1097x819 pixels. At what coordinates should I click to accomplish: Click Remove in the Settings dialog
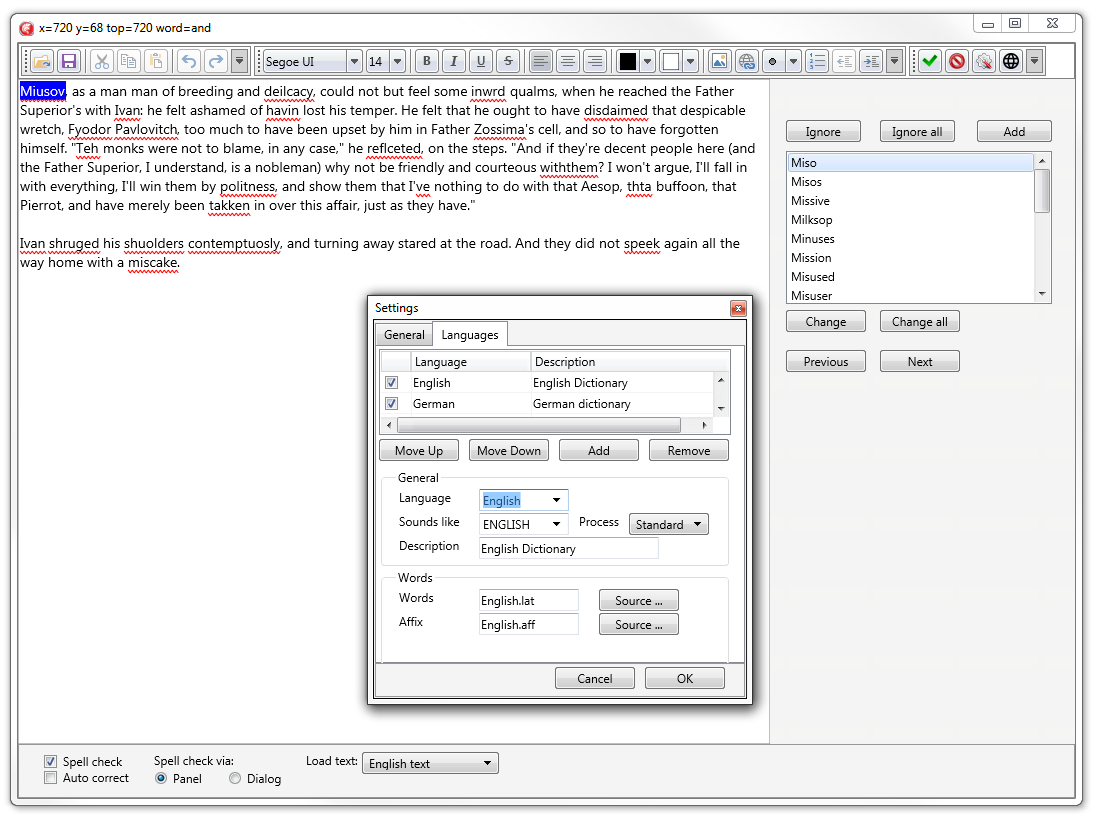[688, 450]
